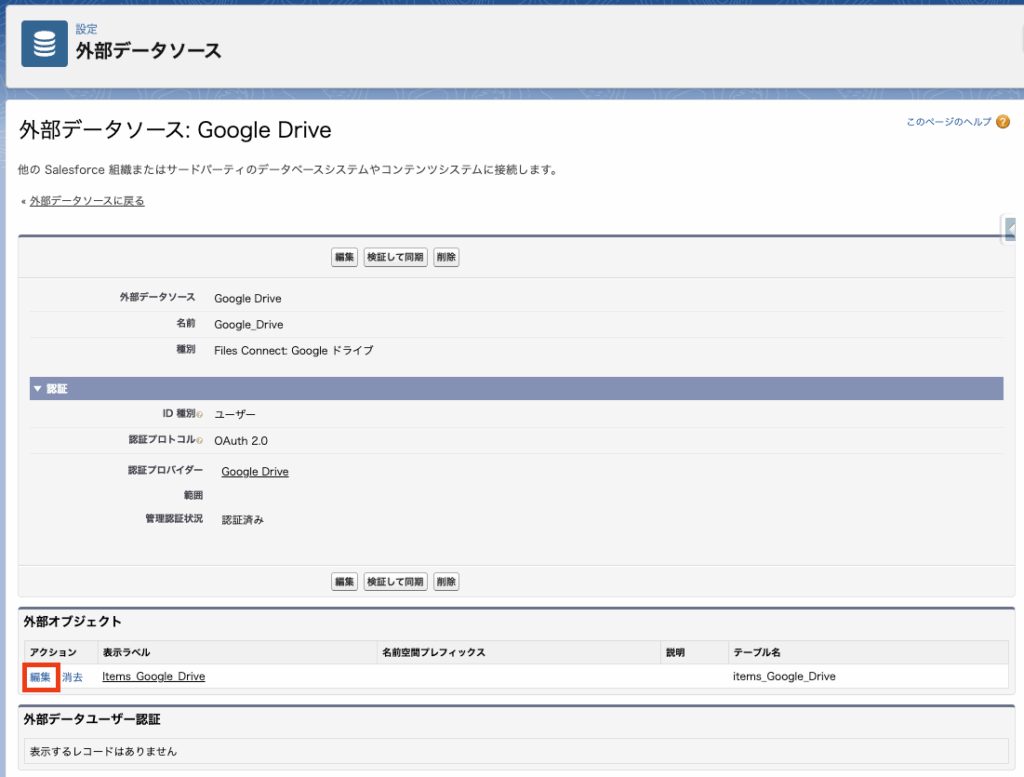
Task: Click 消去 for the Items_Google_Drive object
Action: (x=73, y=677)
